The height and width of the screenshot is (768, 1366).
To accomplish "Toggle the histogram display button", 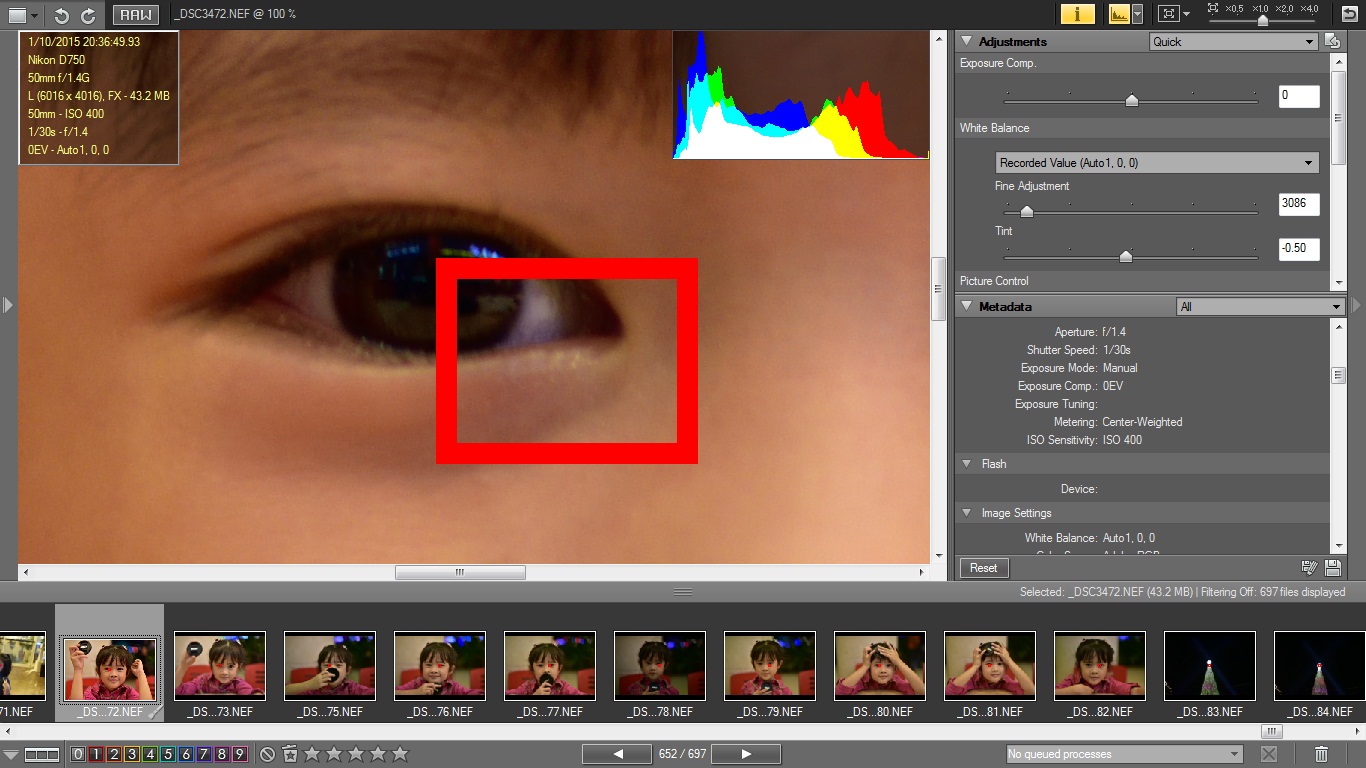I will pyautogui.click(x=1119, y=14).
